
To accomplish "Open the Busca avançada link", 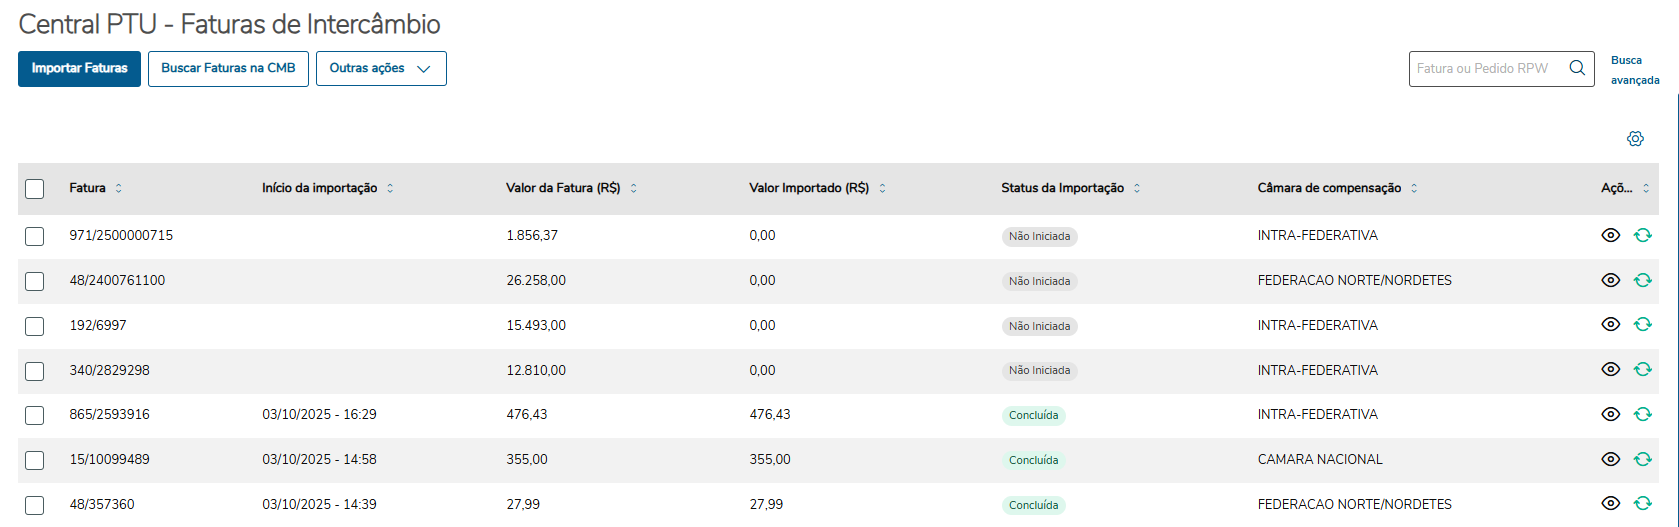I will [1634, 70].
